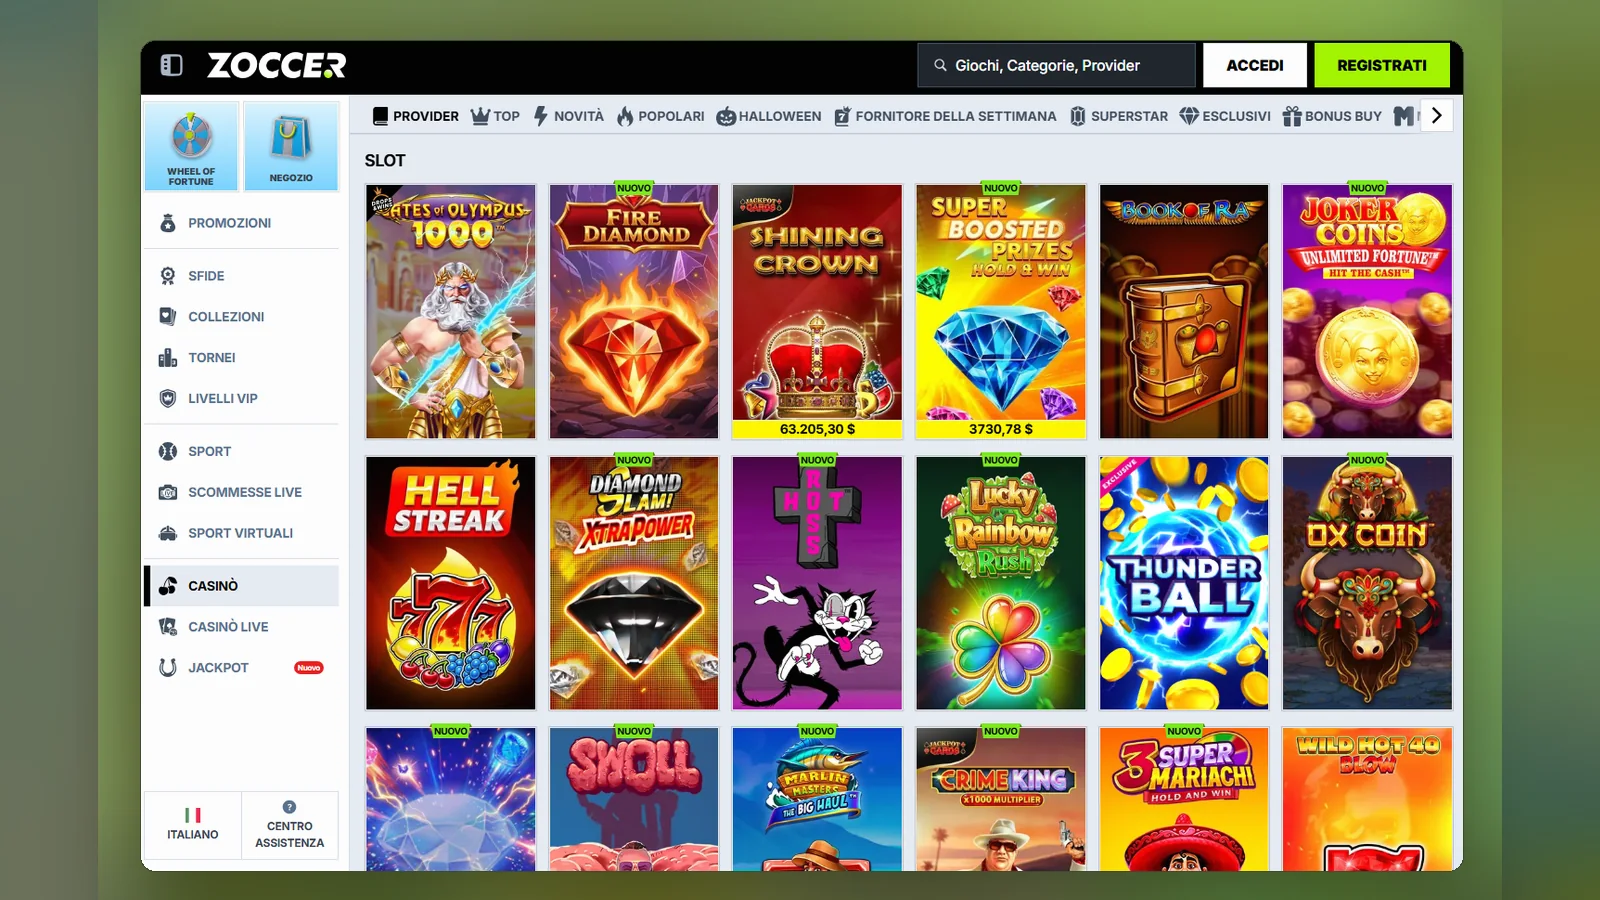
Task: Open Promozioni in the sidebar
Action: pyautogui.click(x=241, y=223)
